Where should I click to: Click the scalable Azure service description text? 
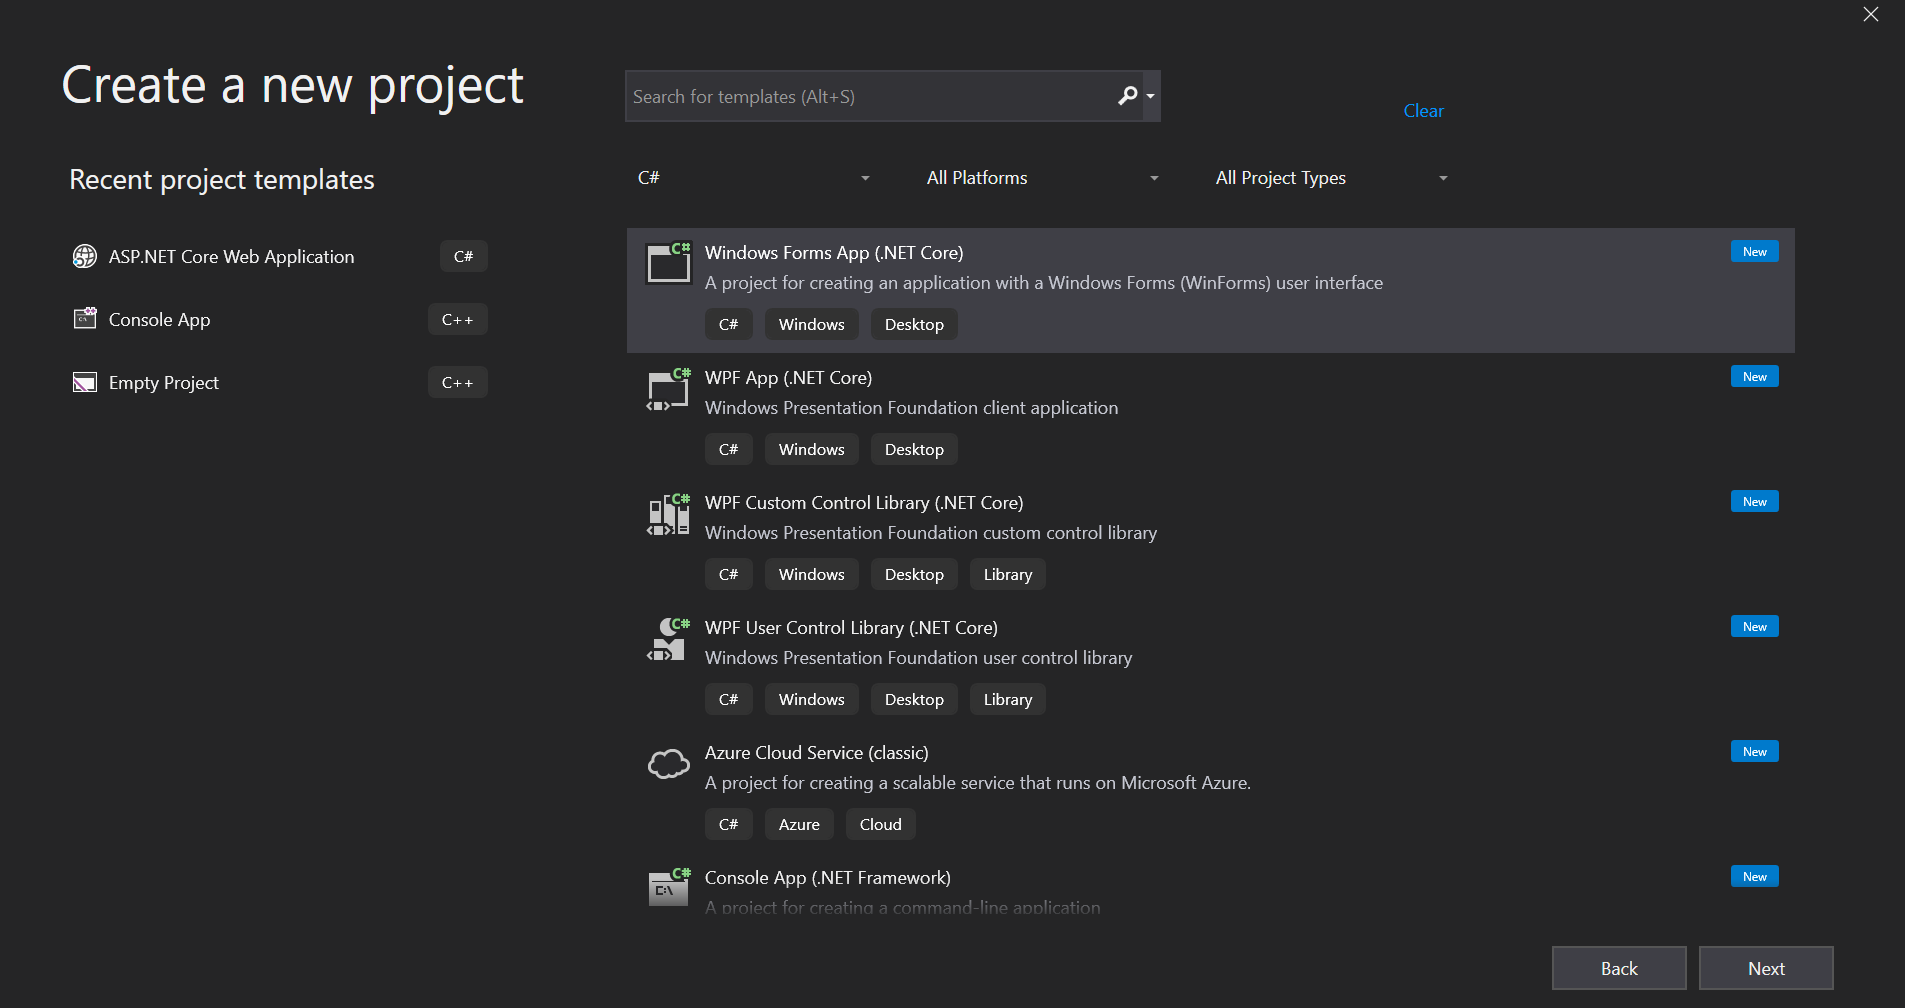coord(978,783)
